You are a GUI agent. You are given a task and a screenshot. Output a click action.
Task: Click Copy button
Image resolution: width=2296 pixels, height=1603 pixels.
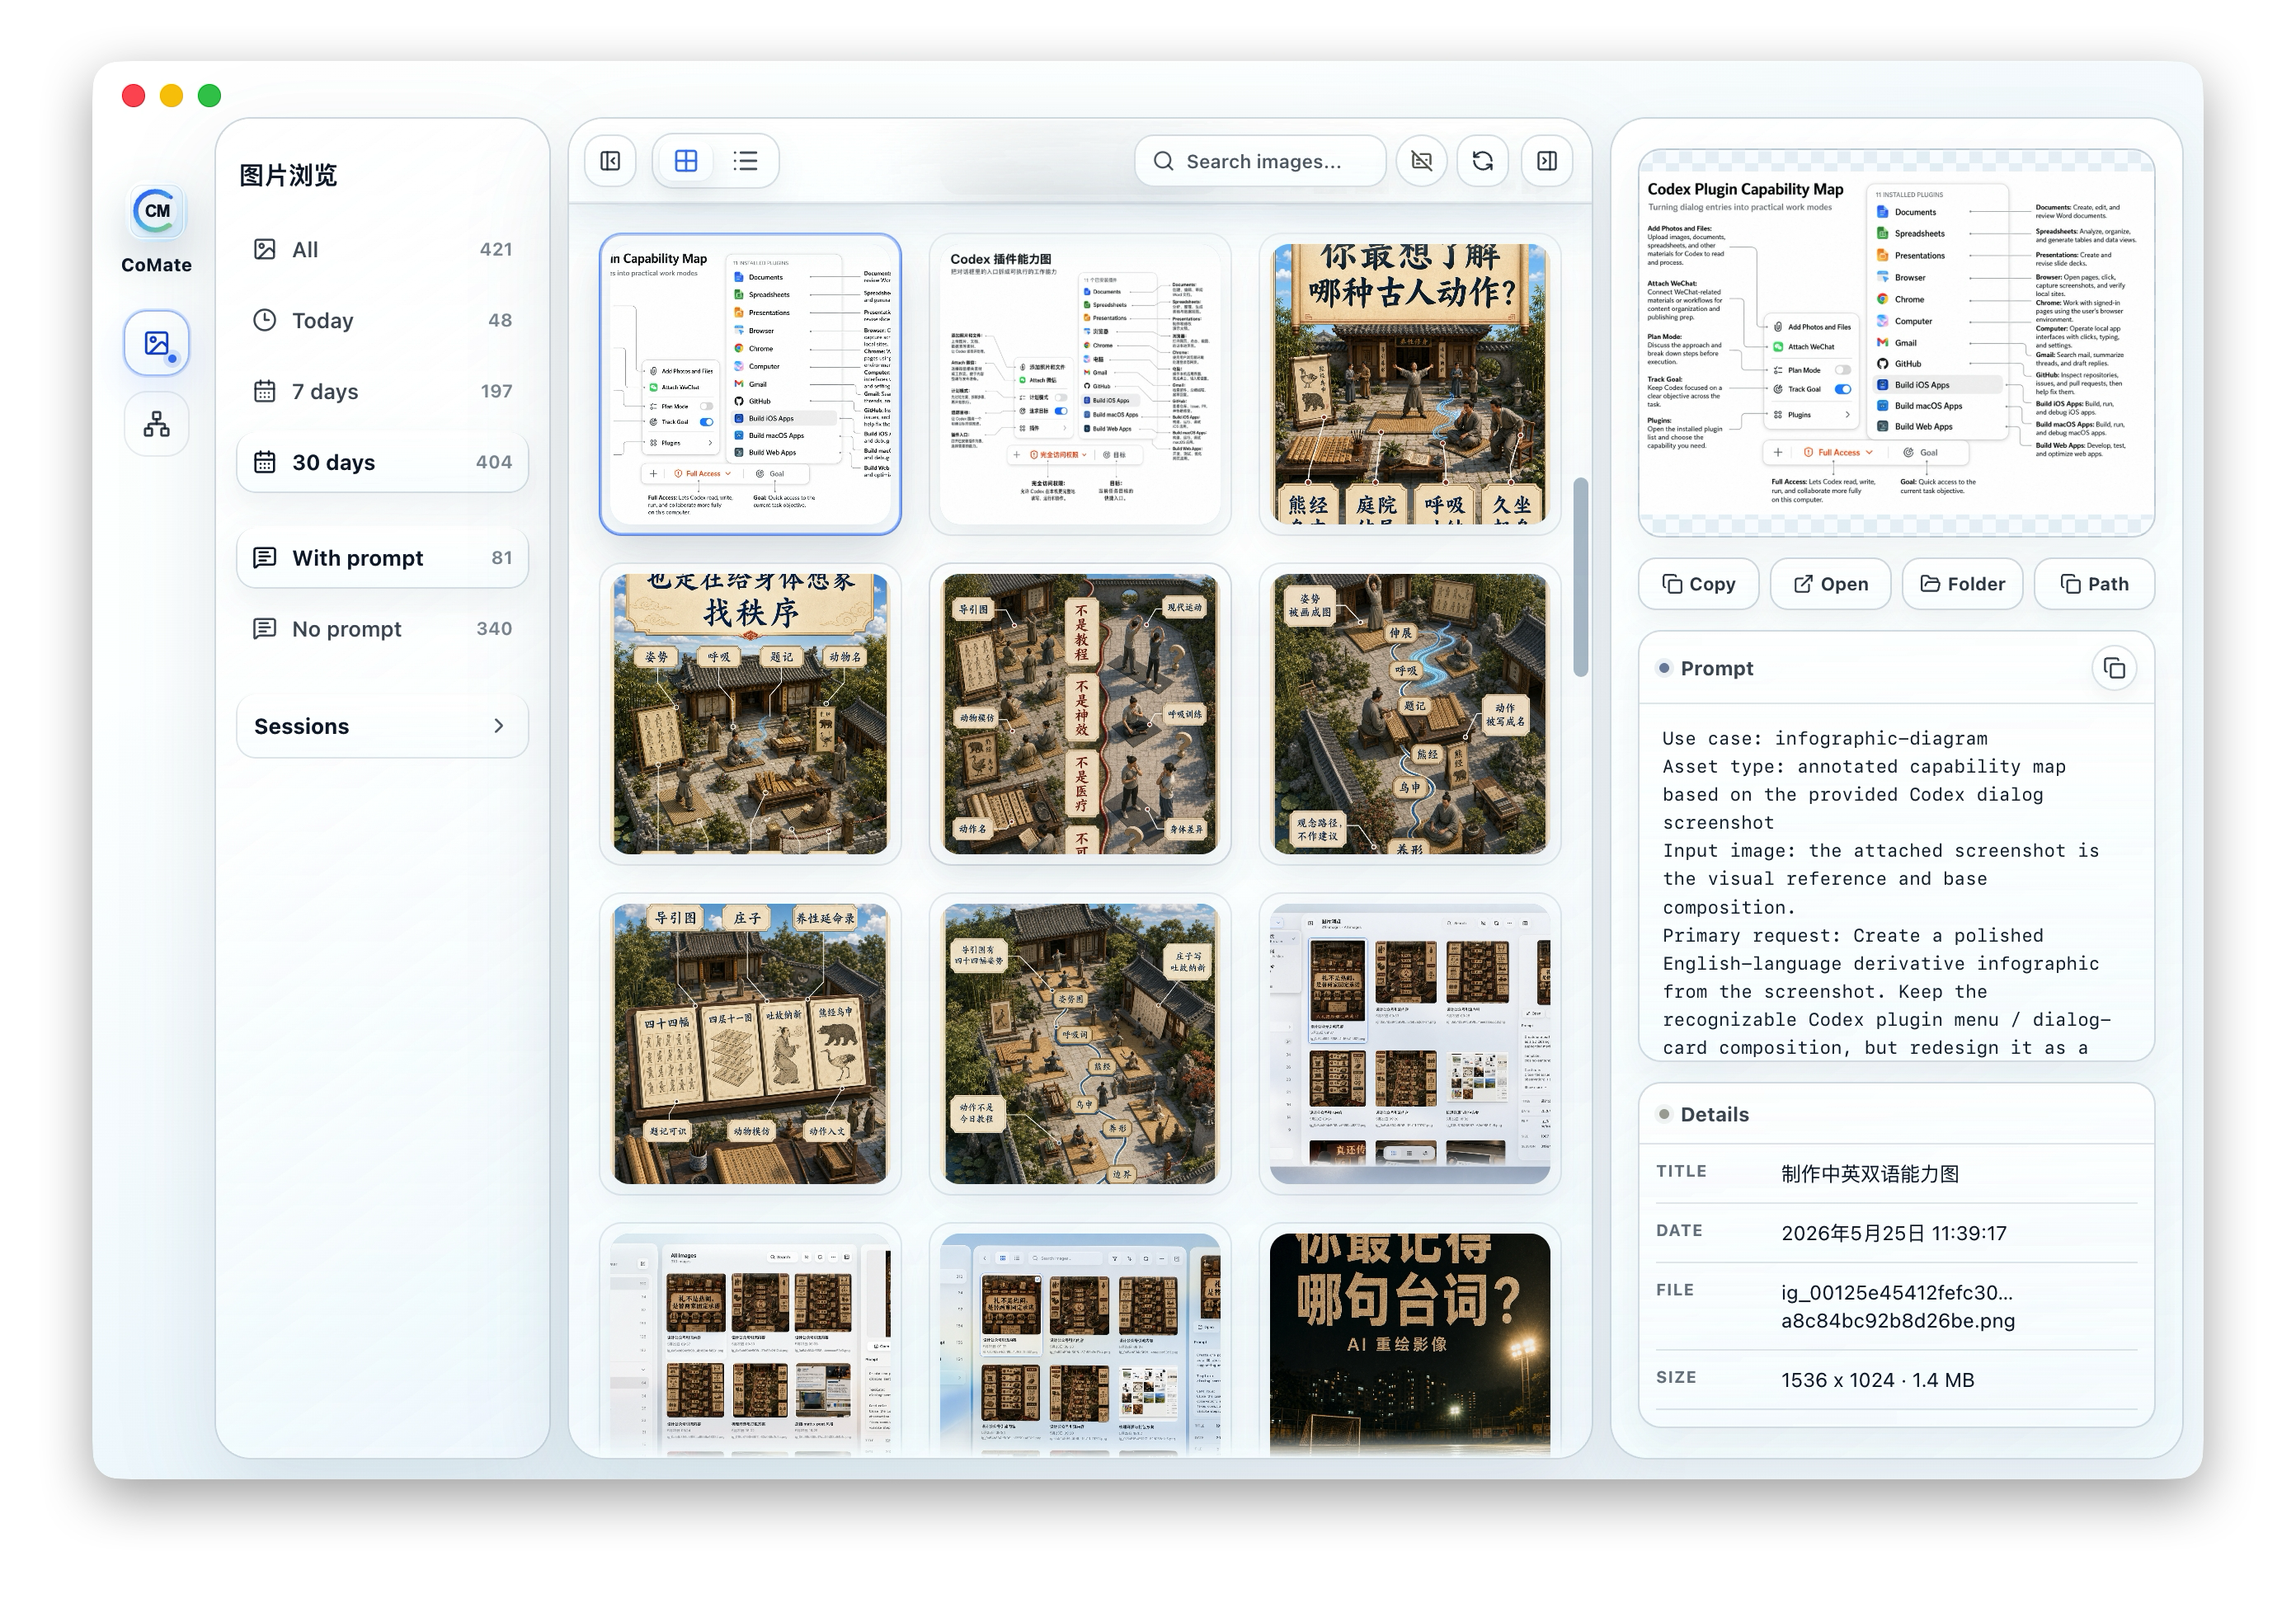coord(1698,584)
